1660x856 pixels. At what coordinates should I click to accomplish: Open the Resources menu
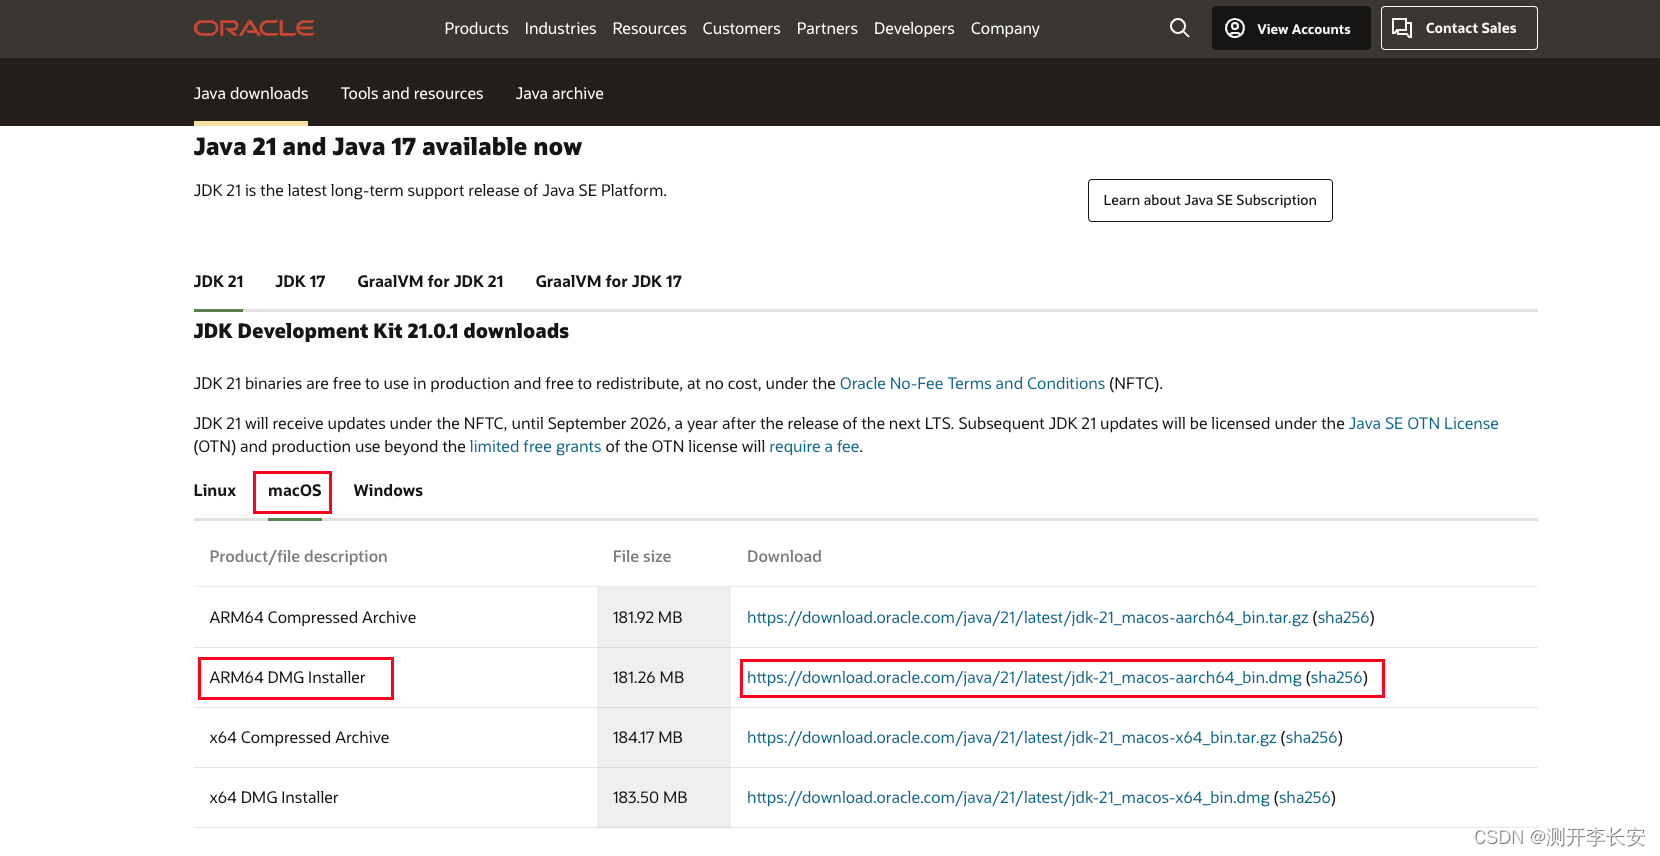(649, 28)
